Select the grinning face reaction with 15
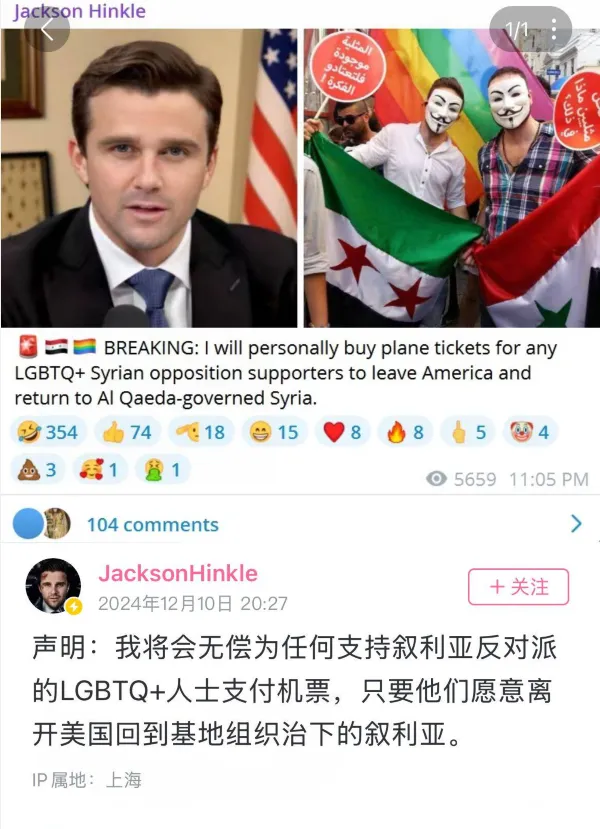The width and height of the screenshot is (600, 829). pos(274,432)
